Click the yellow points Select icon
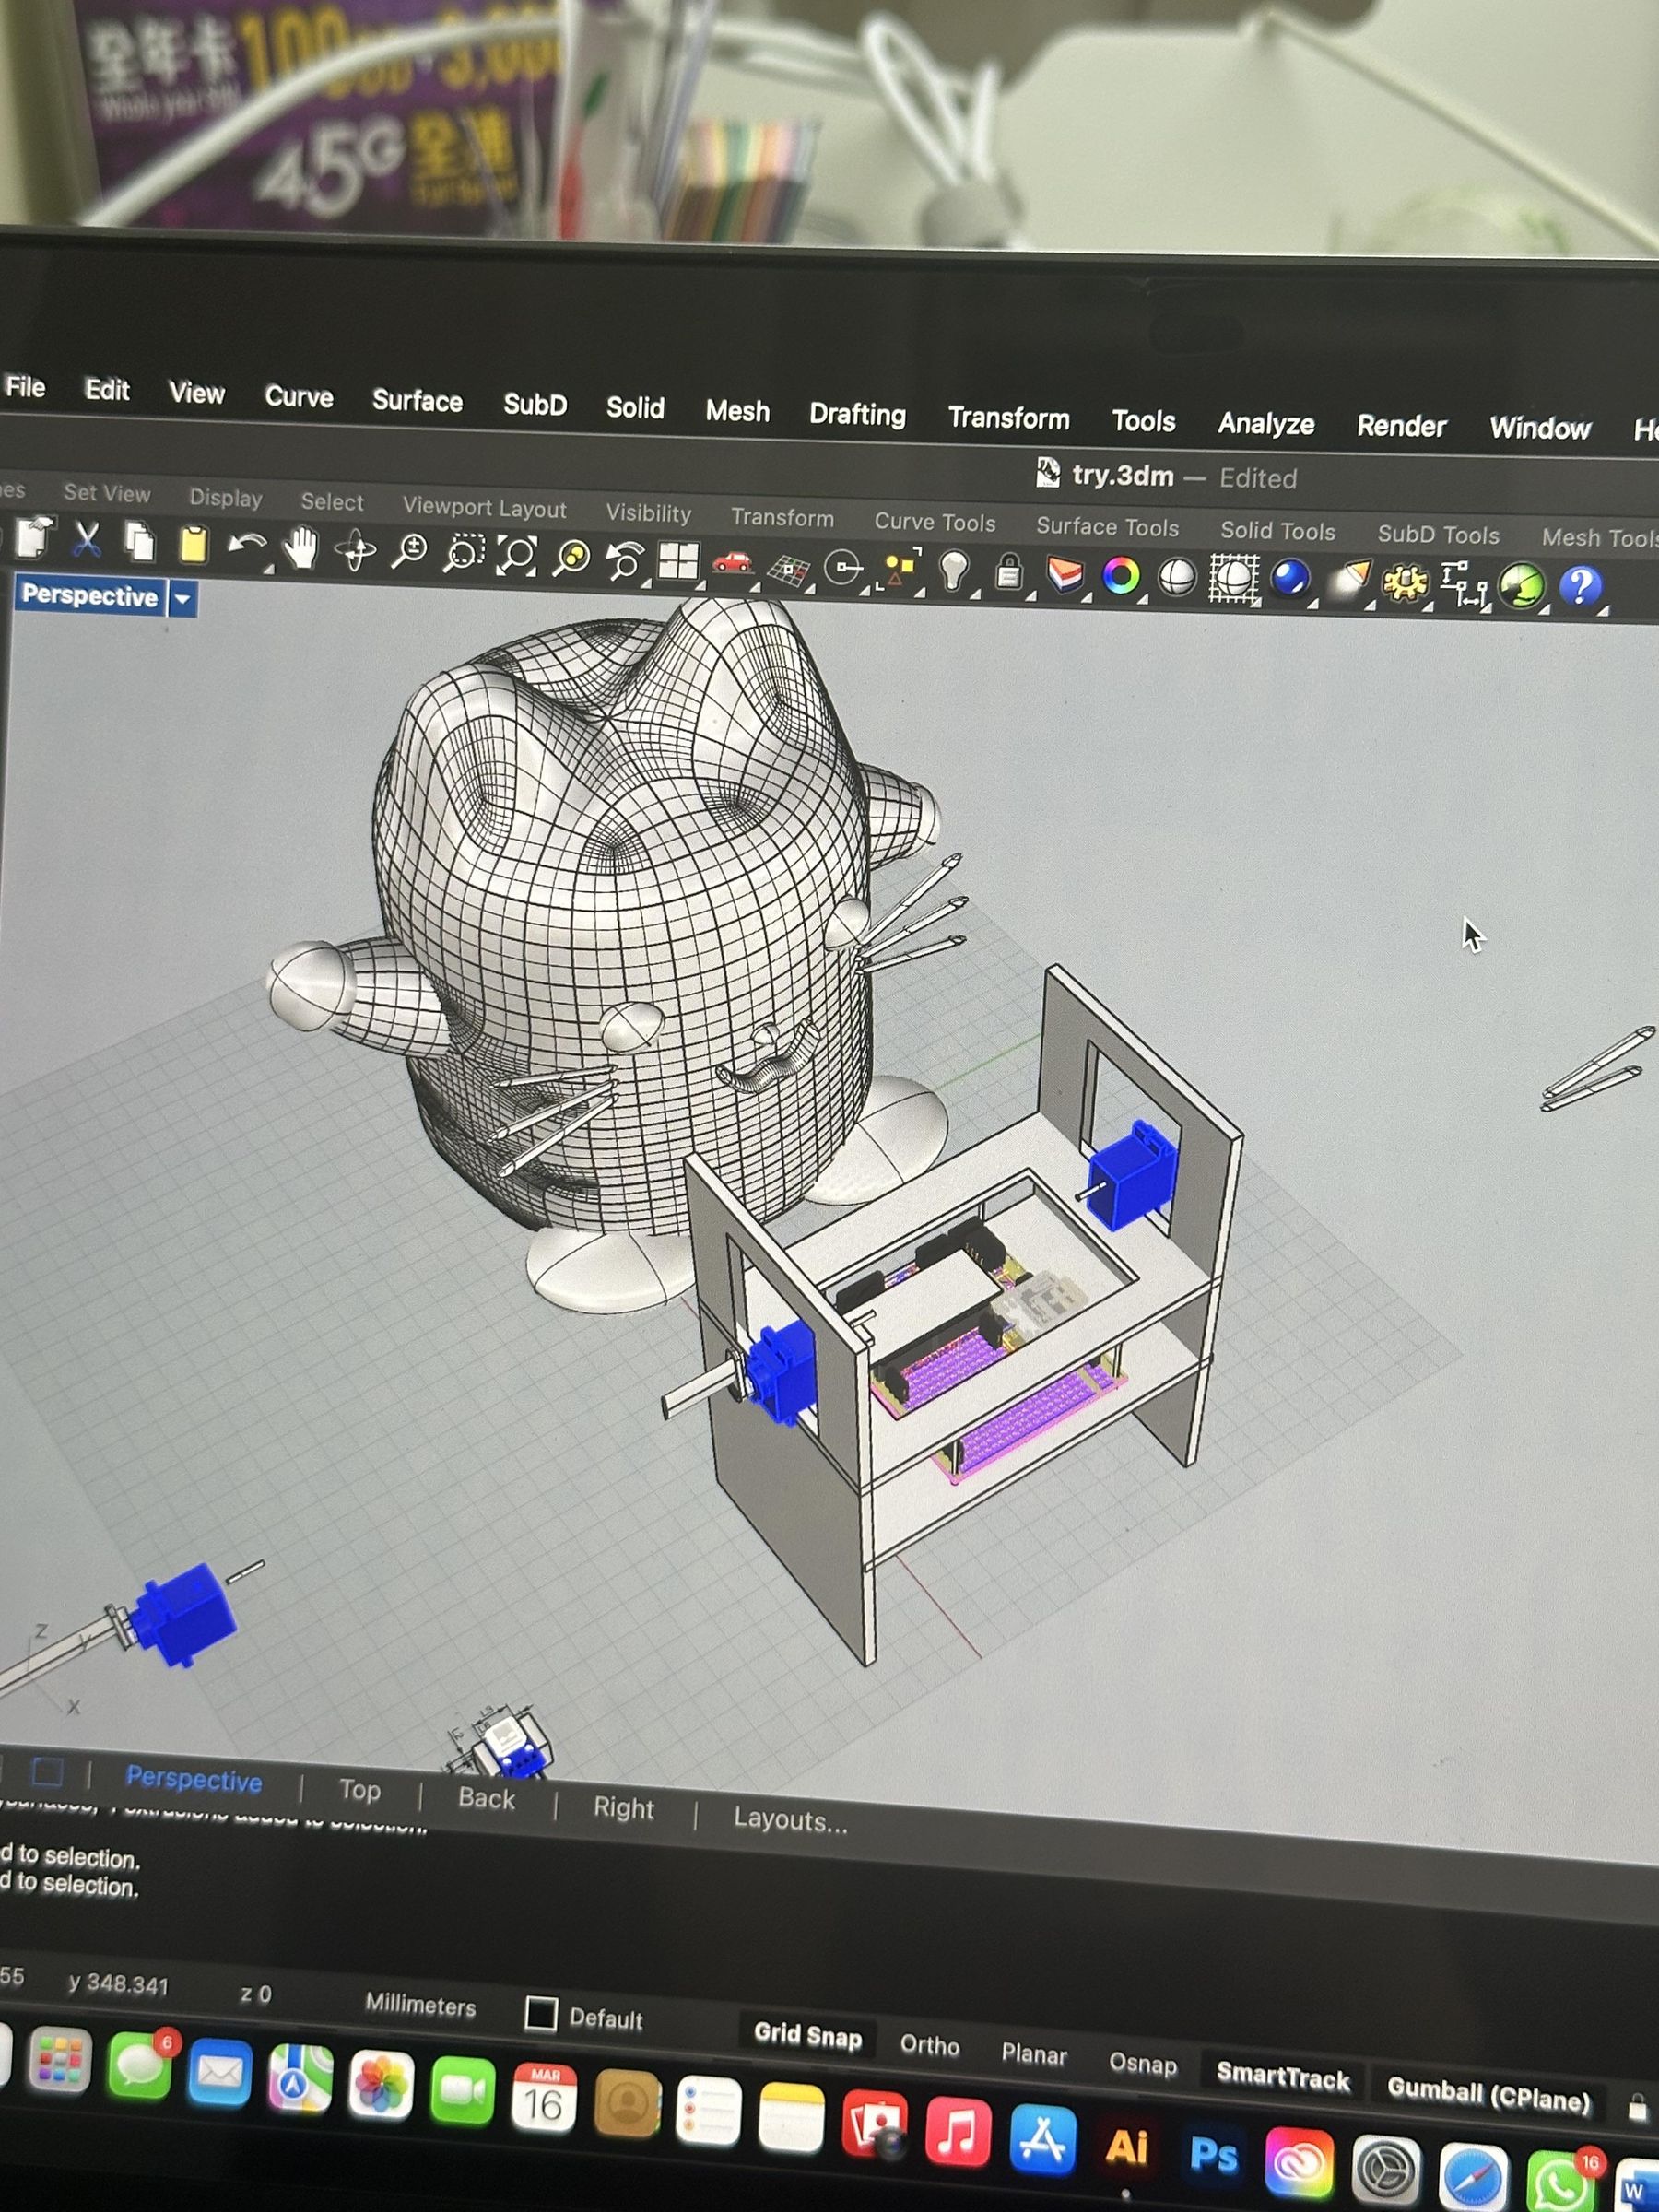Image resolution: width=1659 pixels, height=2212 pixels. [x=899, y=571]
